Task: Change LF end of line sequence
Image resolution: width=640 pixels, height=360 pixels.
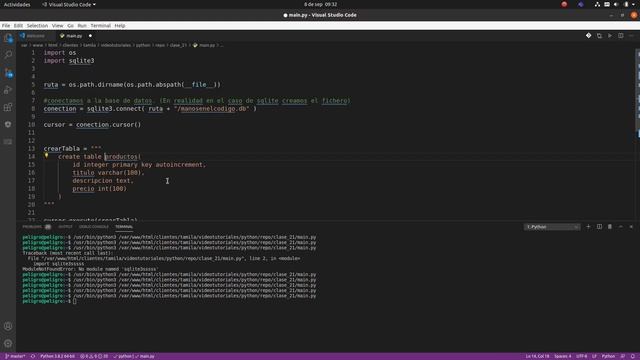Action: tap(594, 356)
